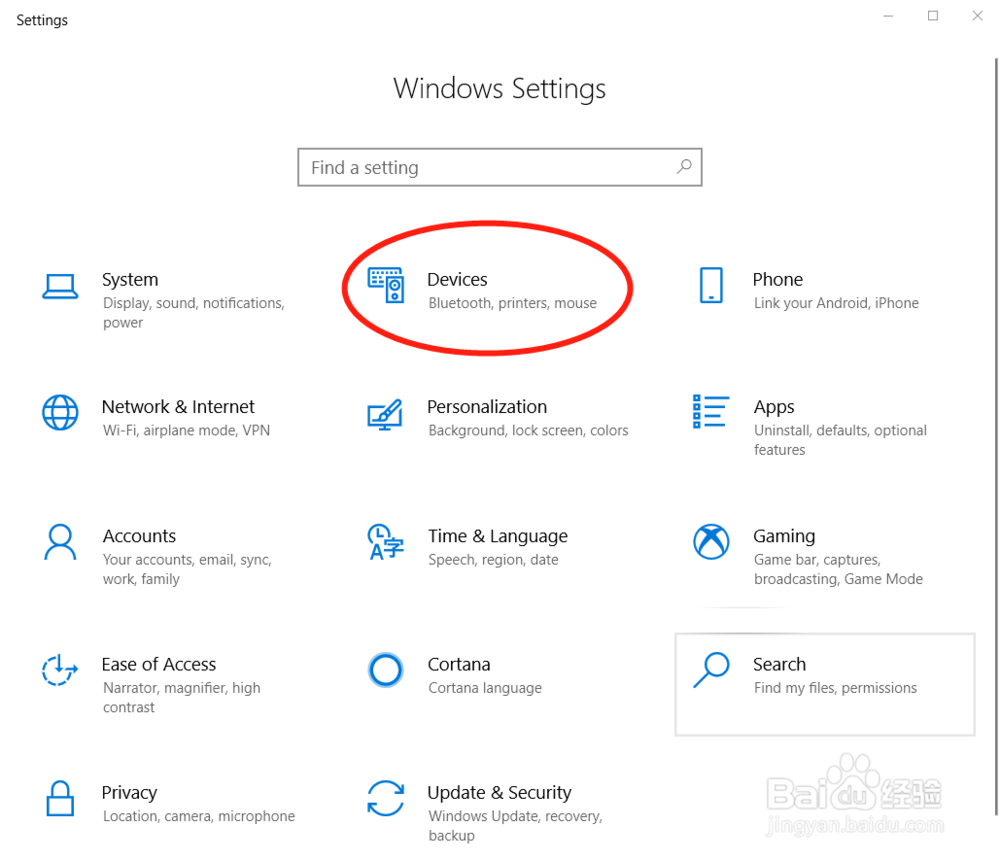Viewport: 1000px width, 860px height.
Task: Select the Accounts category title
Action: 139,536
